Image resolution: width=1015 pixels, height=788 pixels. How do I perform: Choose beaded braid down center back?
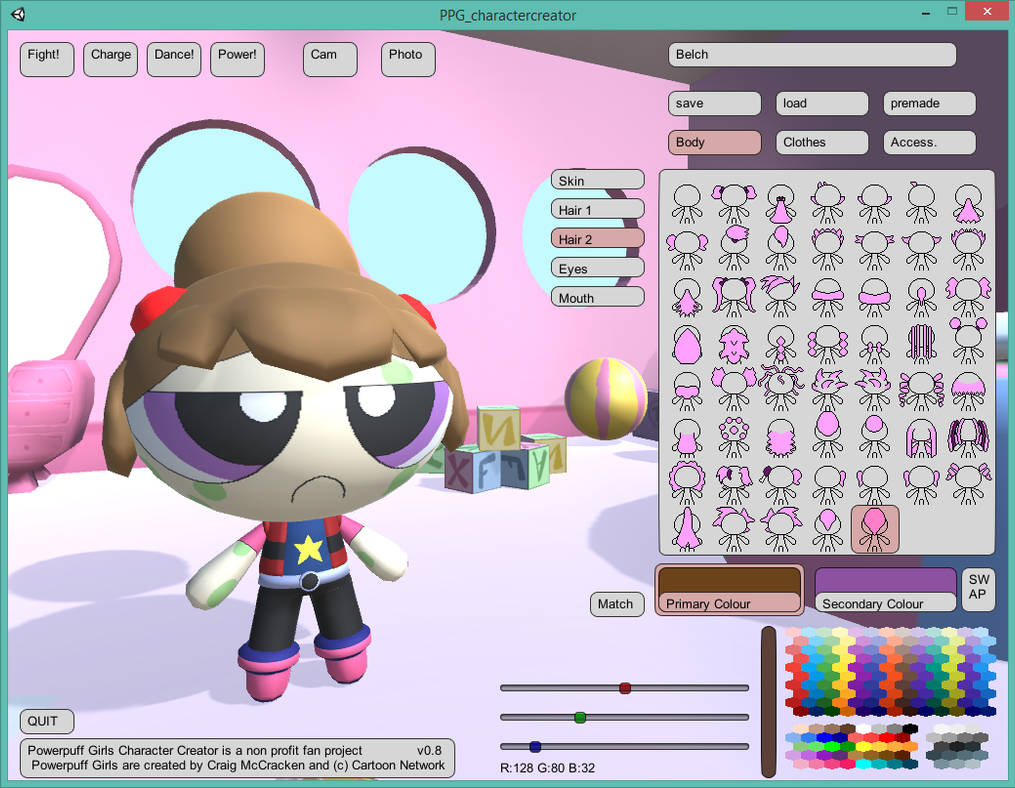(781, 344)
